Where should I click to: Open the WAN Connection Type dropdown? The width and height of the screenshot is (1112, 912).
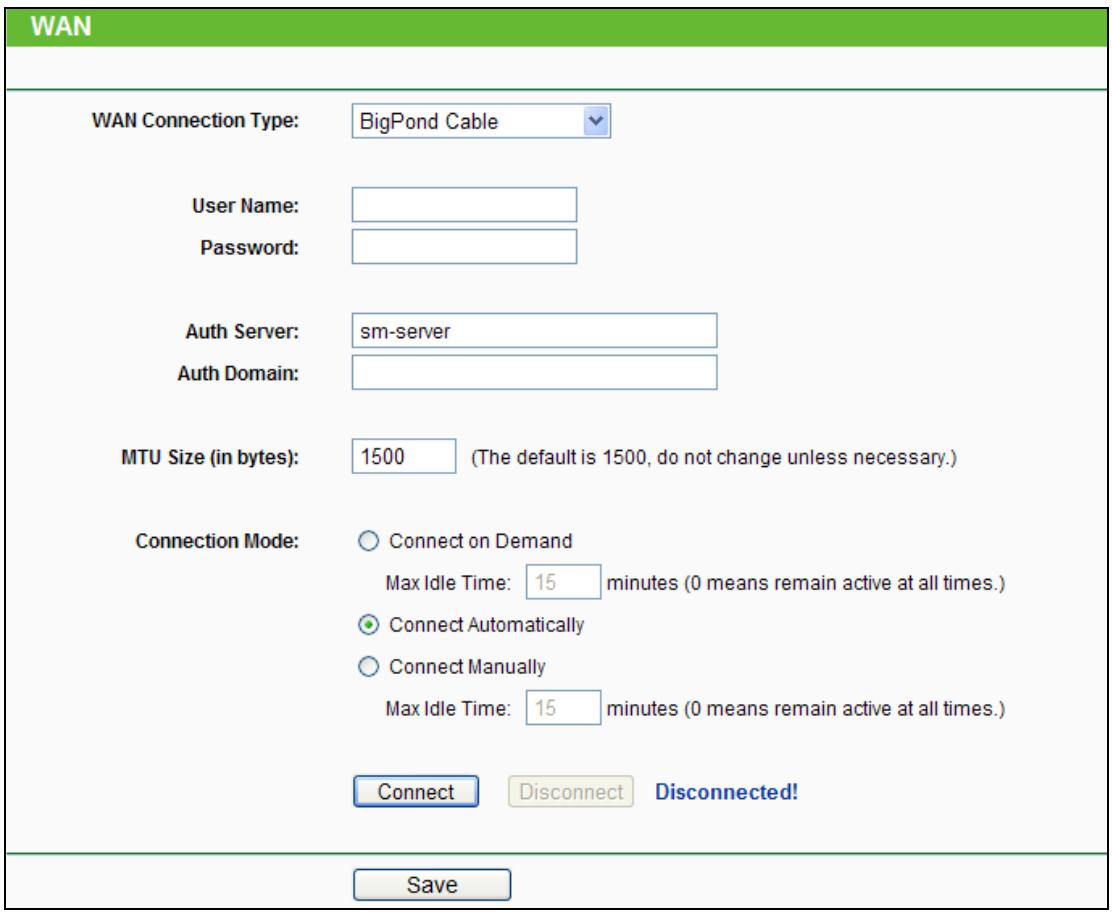tap(481, 121)
